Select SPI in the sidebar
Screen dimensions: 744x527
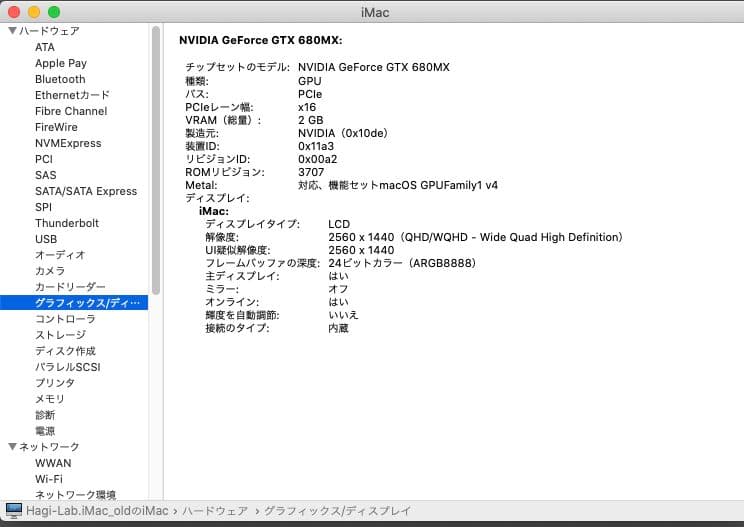[x=43, y=207]
